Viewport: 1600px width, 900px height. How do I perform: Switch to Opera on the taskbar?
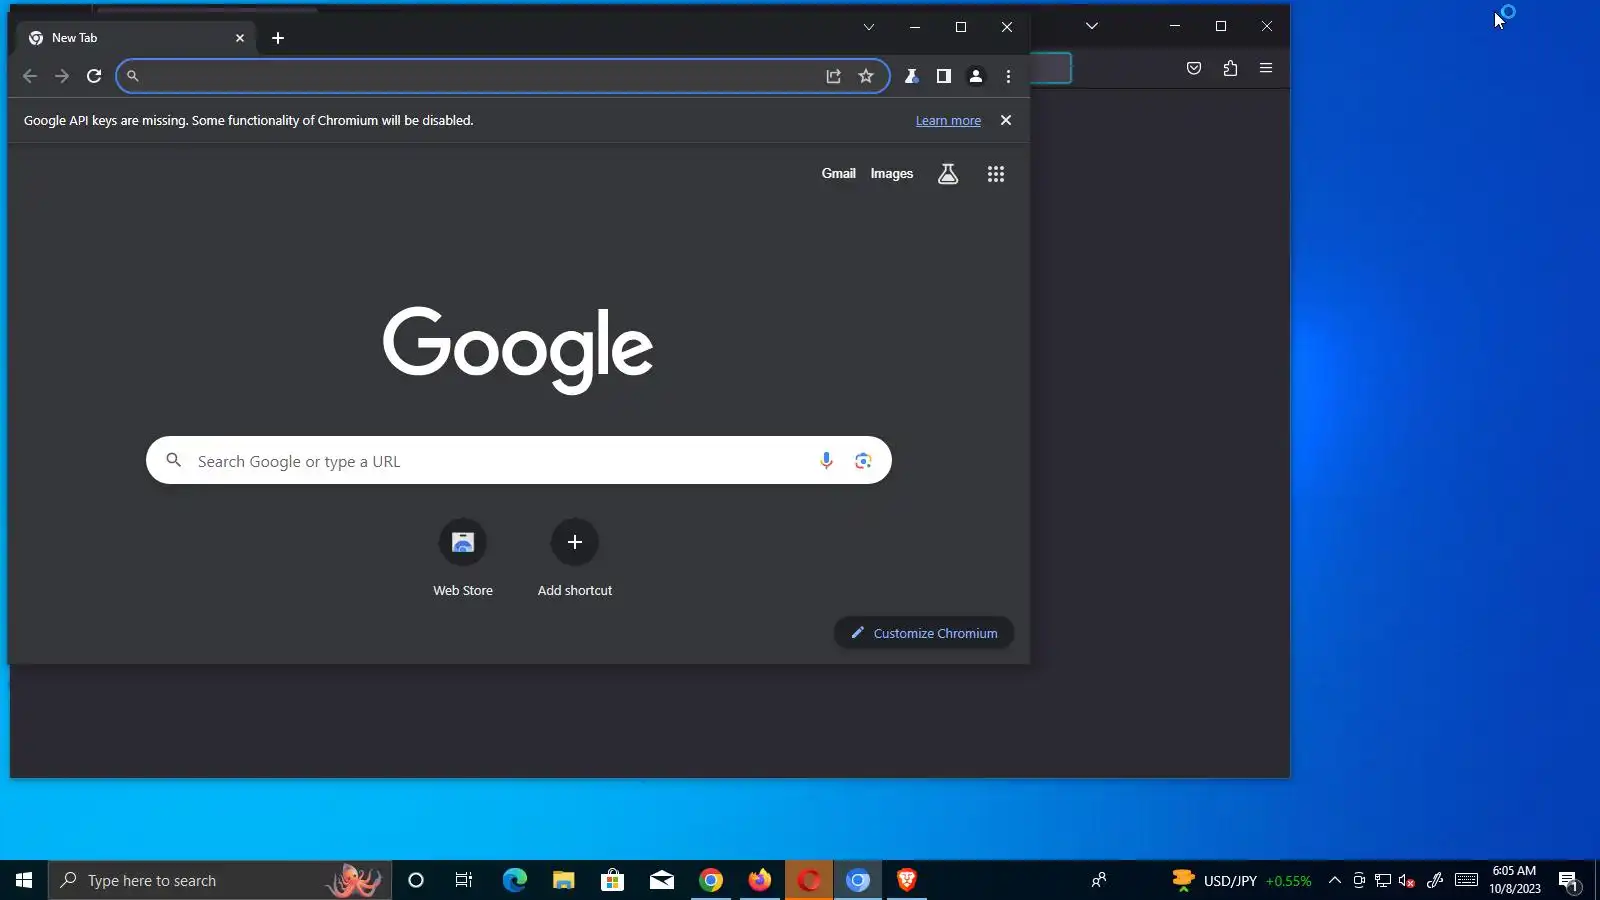[x=809, y=880]
